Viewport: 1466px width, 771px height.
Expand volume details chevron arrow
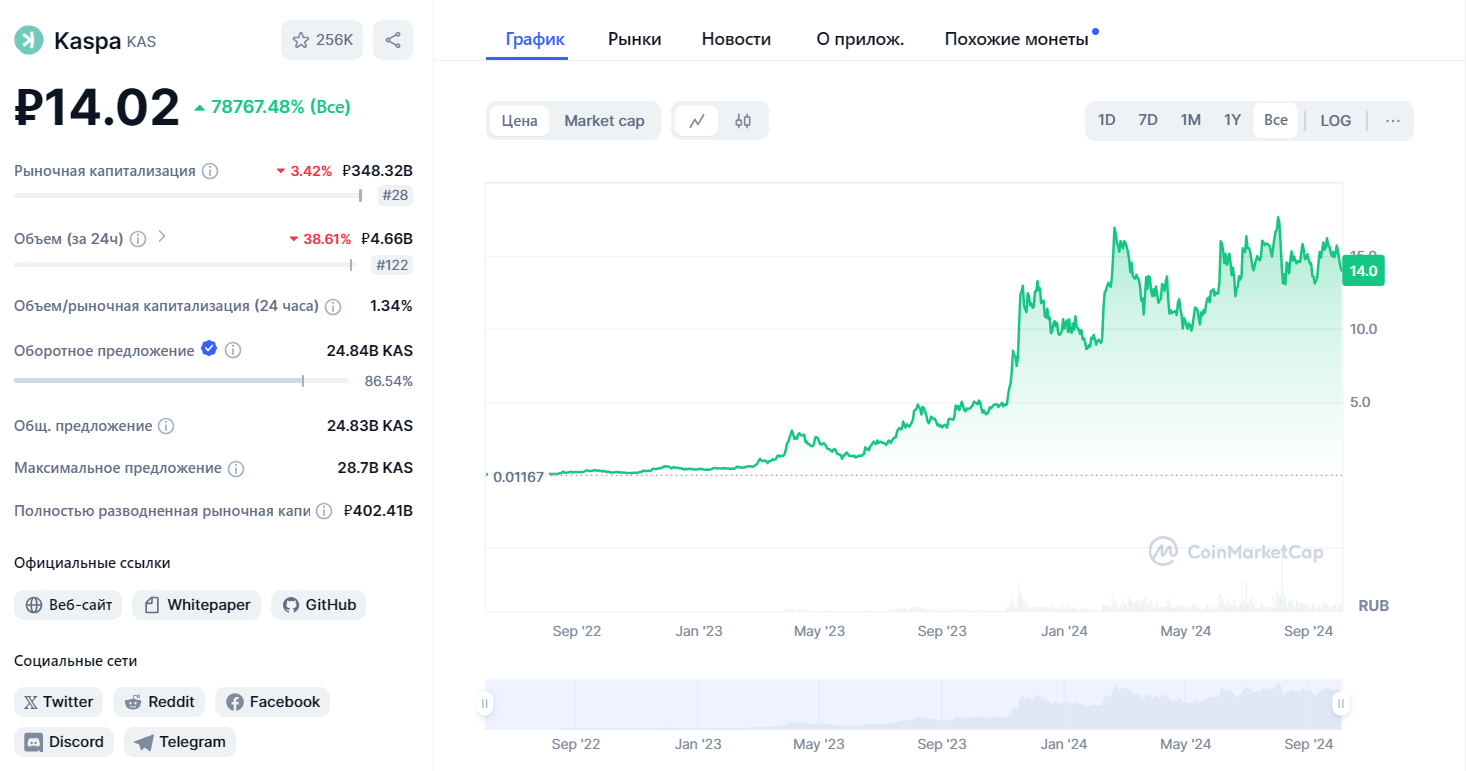(162, 238)
